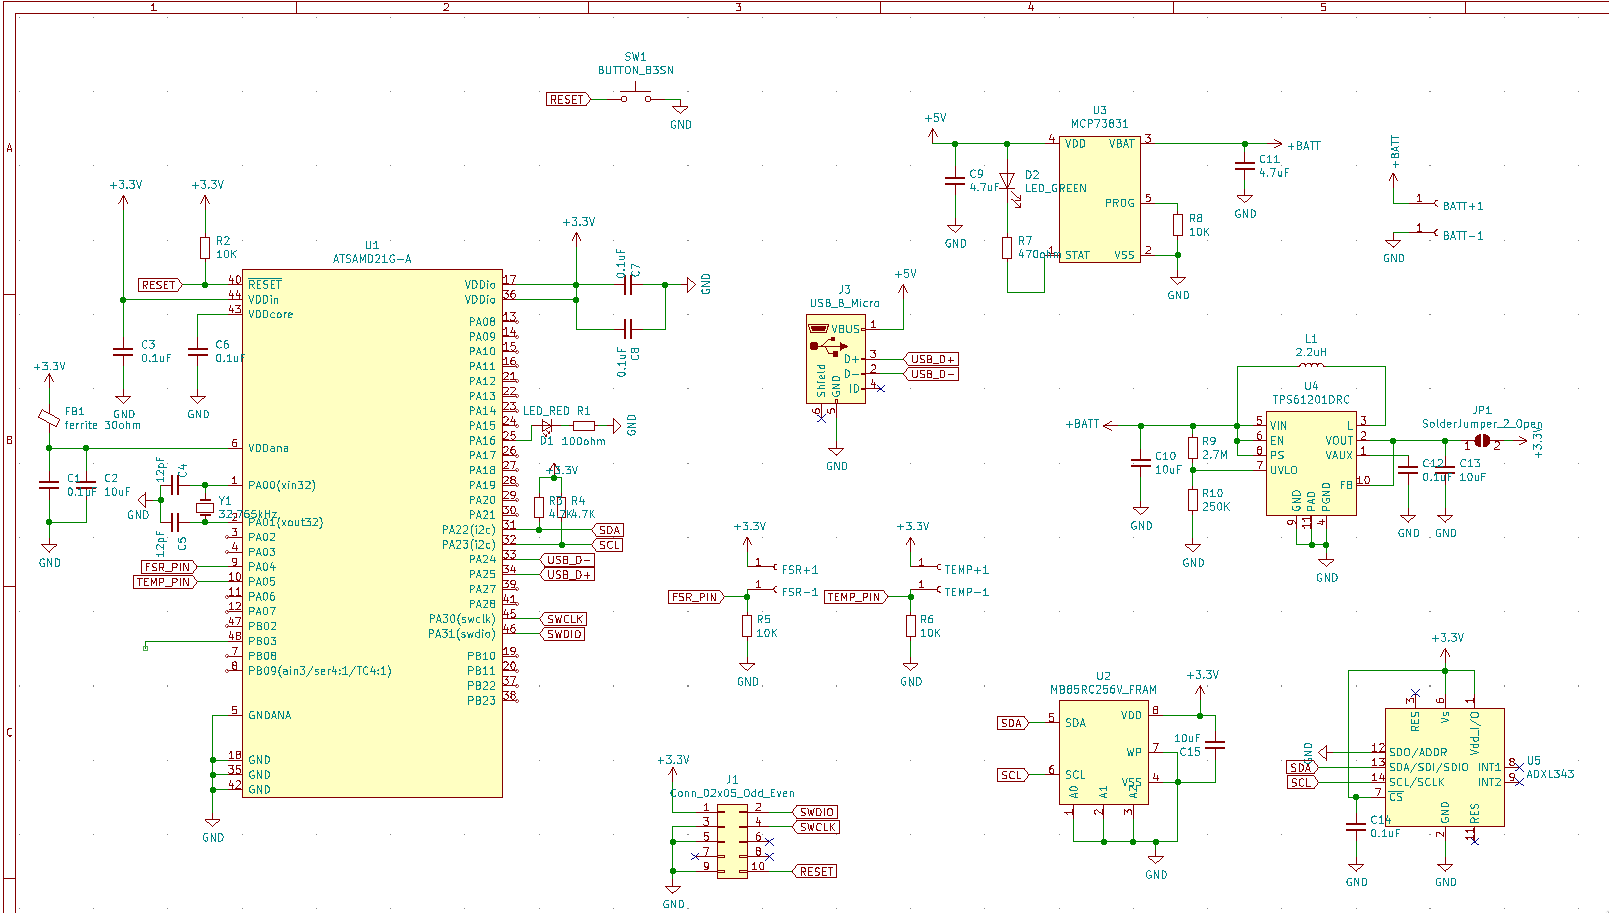Select the U5 ADXL343 accelerometer body
The height and width of the screenshot is (913, 1609).
(1445, 768)
